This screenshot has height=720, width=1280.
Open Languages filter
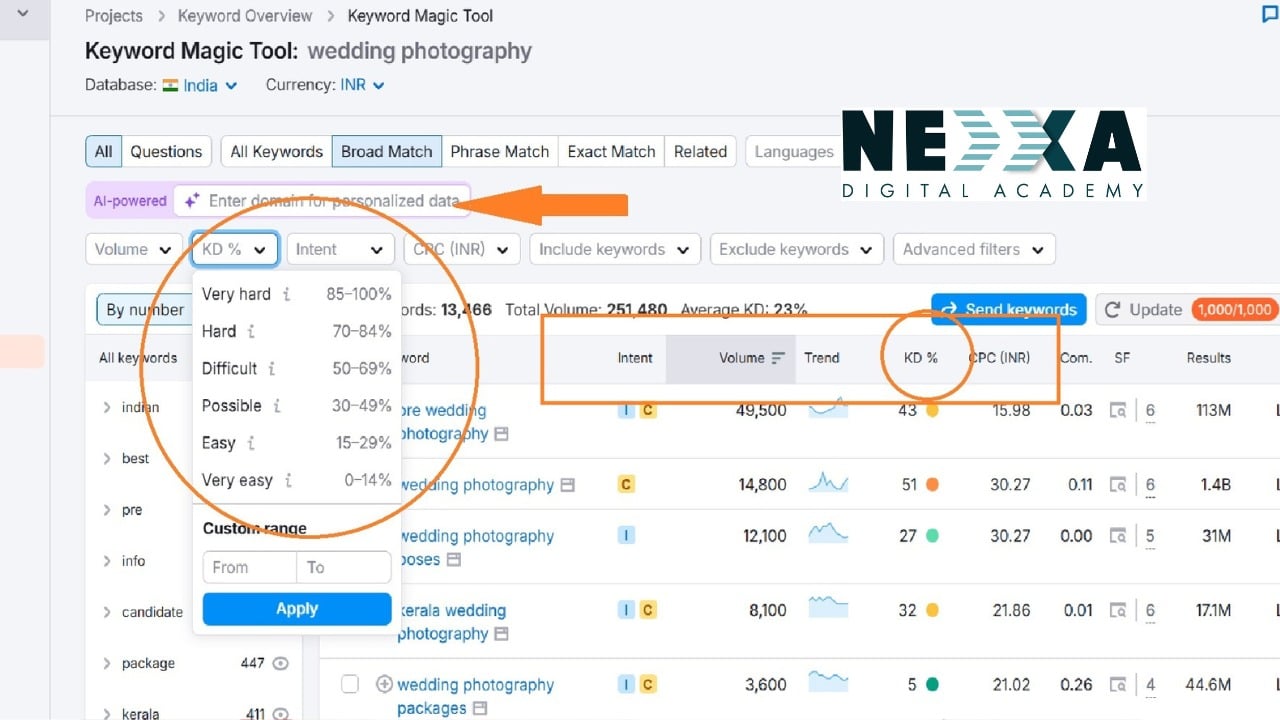pyautogui.click(x=794, y=152)
